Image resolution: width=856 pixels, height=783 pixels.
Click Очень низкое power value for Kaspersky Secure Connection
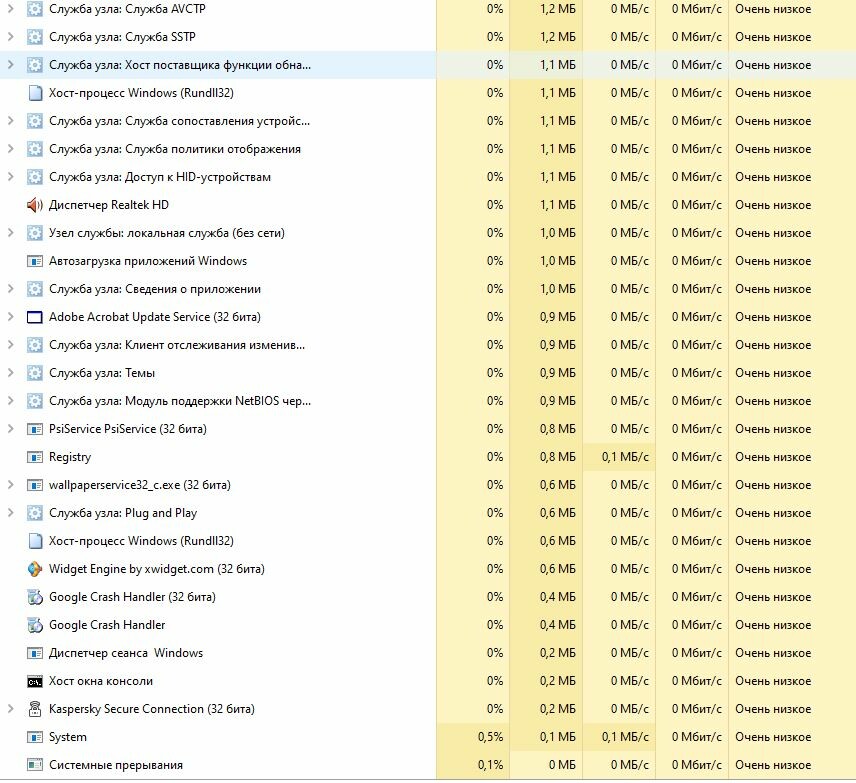(773, 709)
